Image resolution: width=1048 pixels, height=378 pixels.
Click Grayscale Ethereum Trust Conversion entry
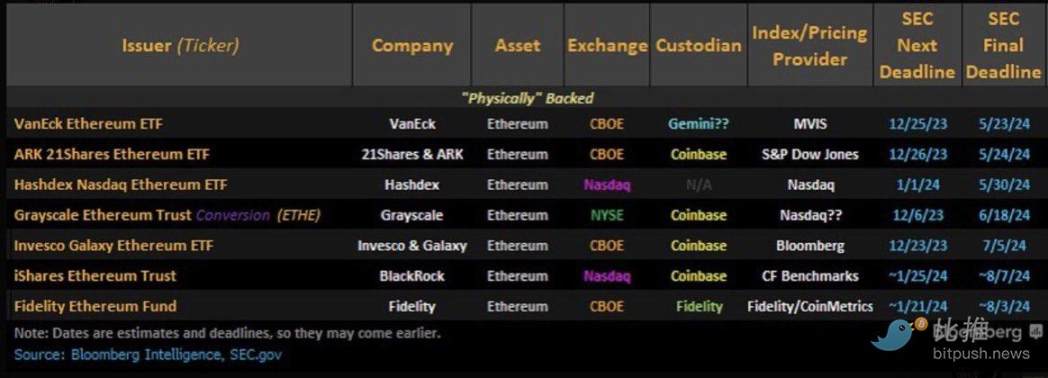coord(167,215)
